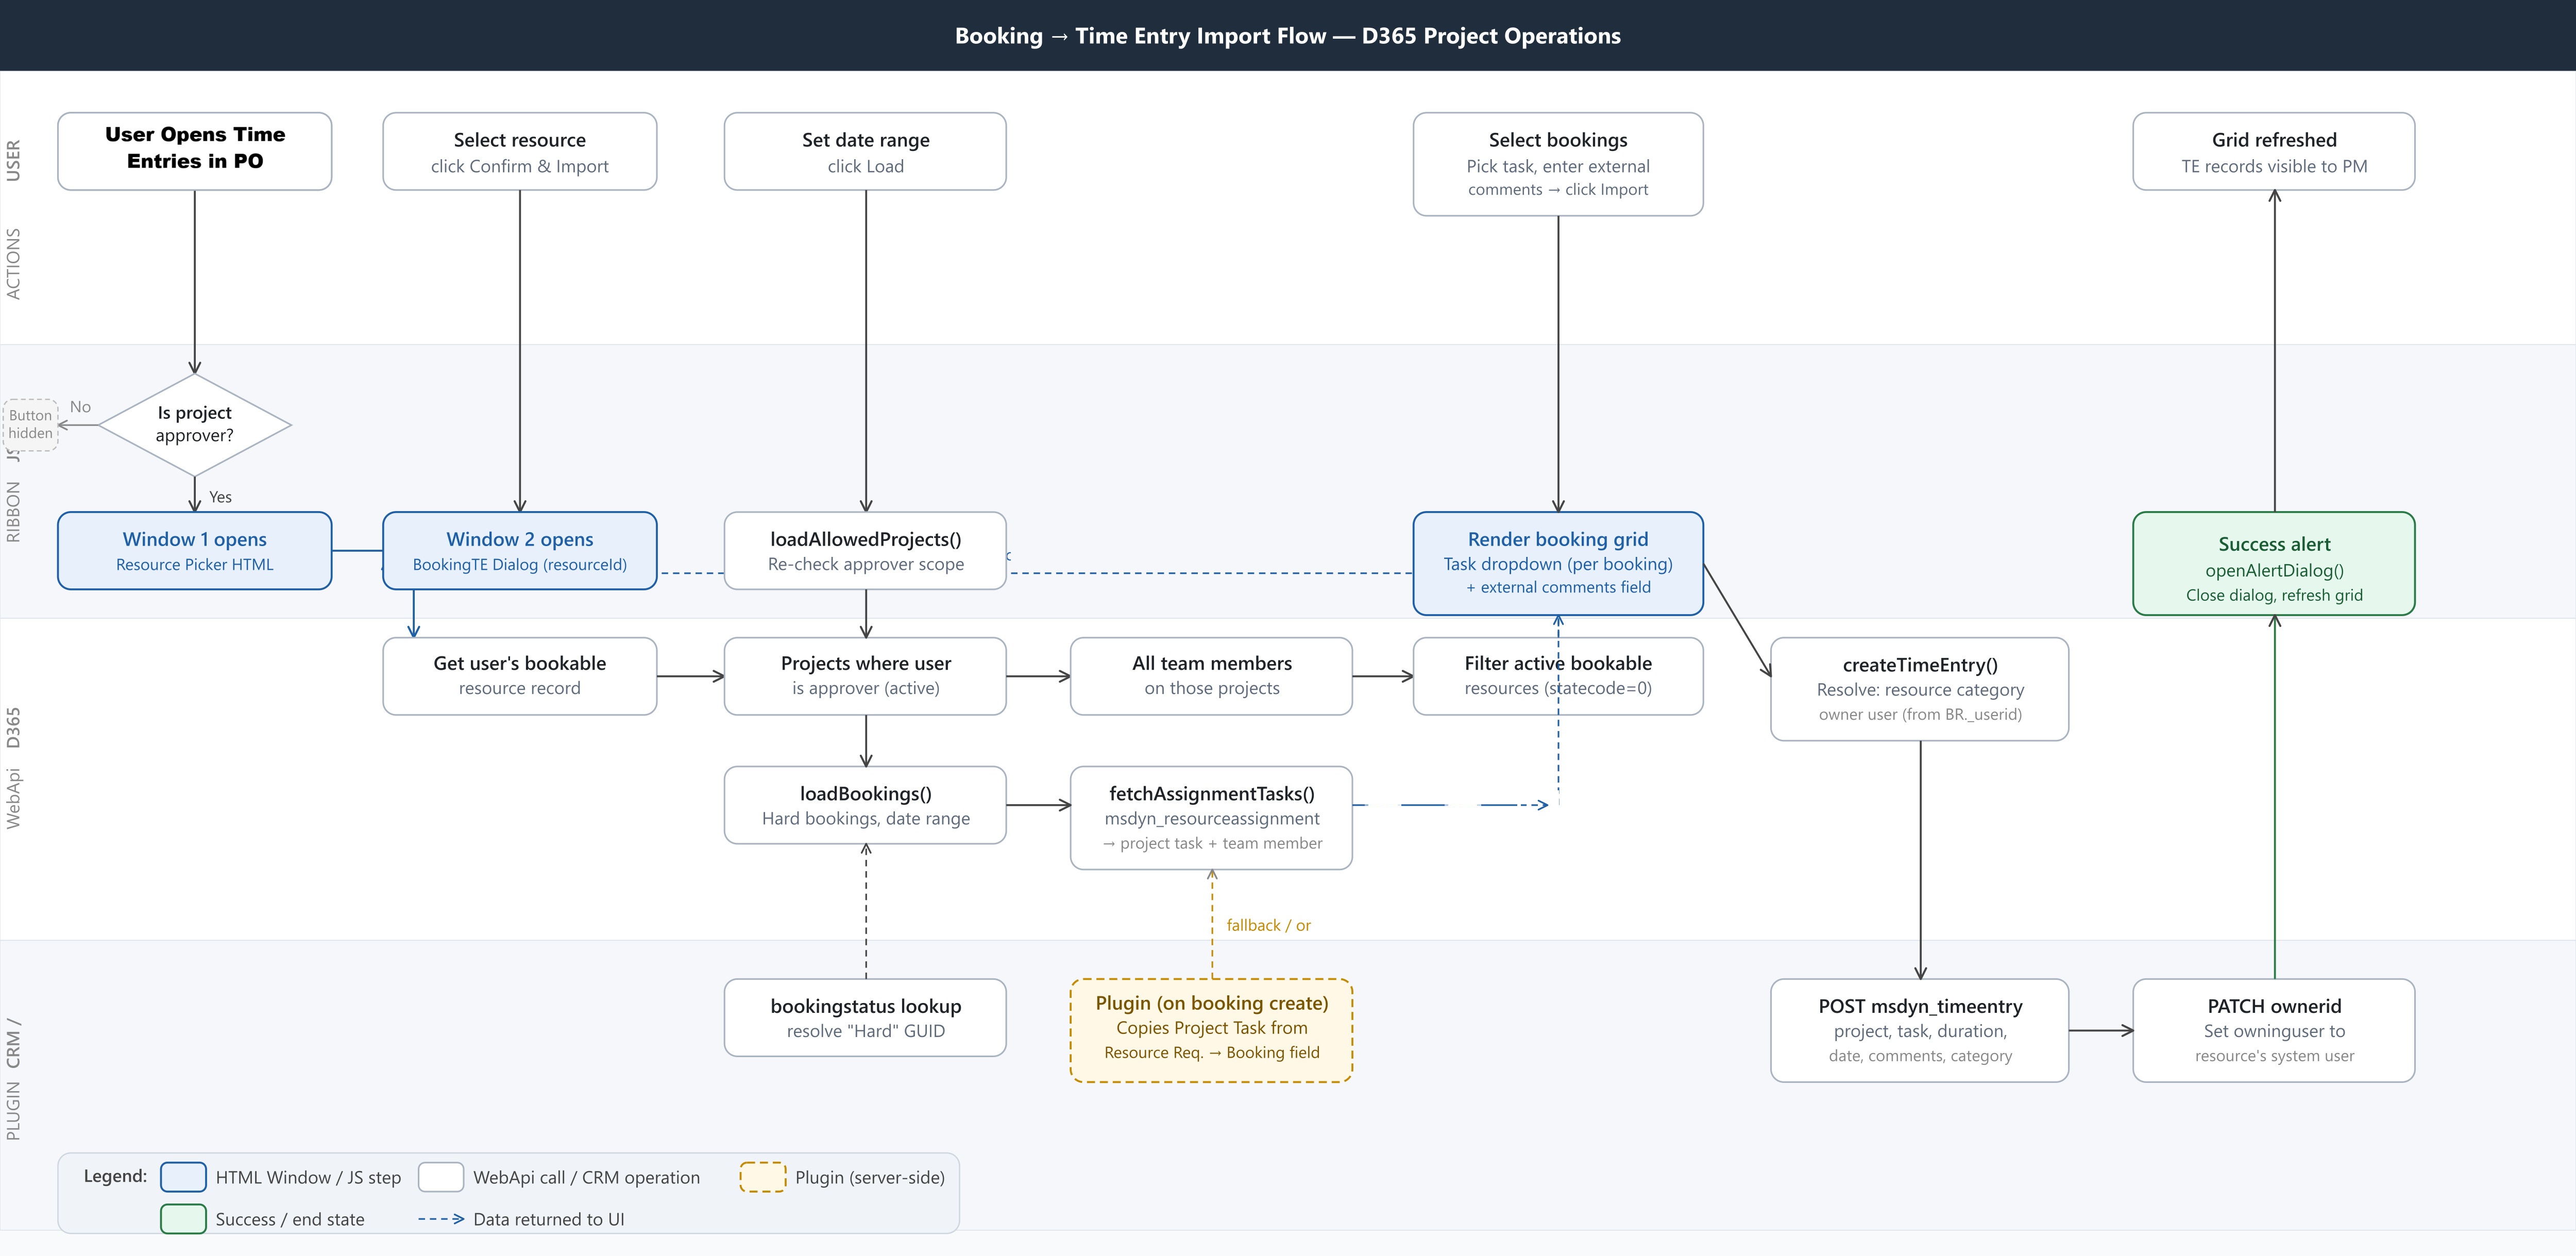This screenshot has height=1256, width=2576.
Task: Click the 'Grid refreshed' box
Action: (x=2274, y=151)
